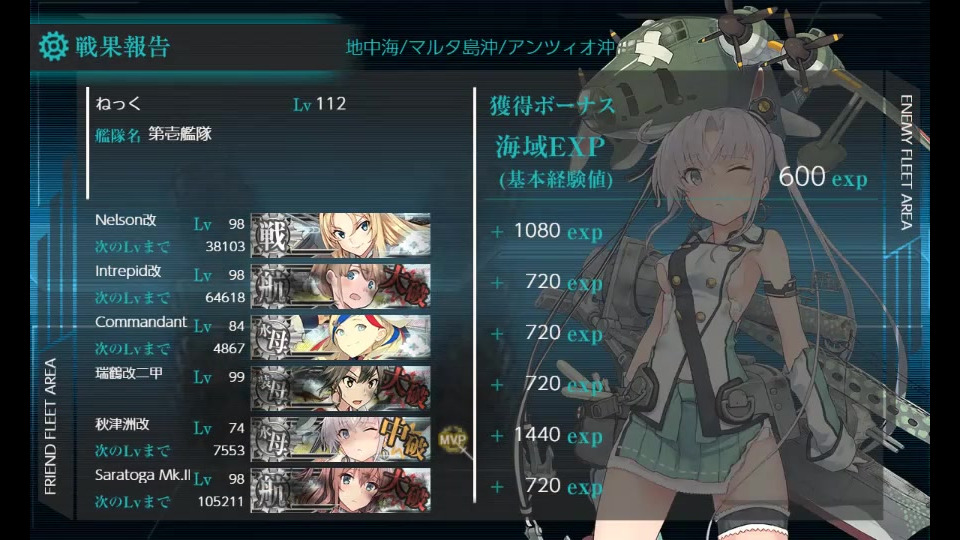Click the MVP badge next to 秋津洲改
960x540 pixels.
[452, 439]
